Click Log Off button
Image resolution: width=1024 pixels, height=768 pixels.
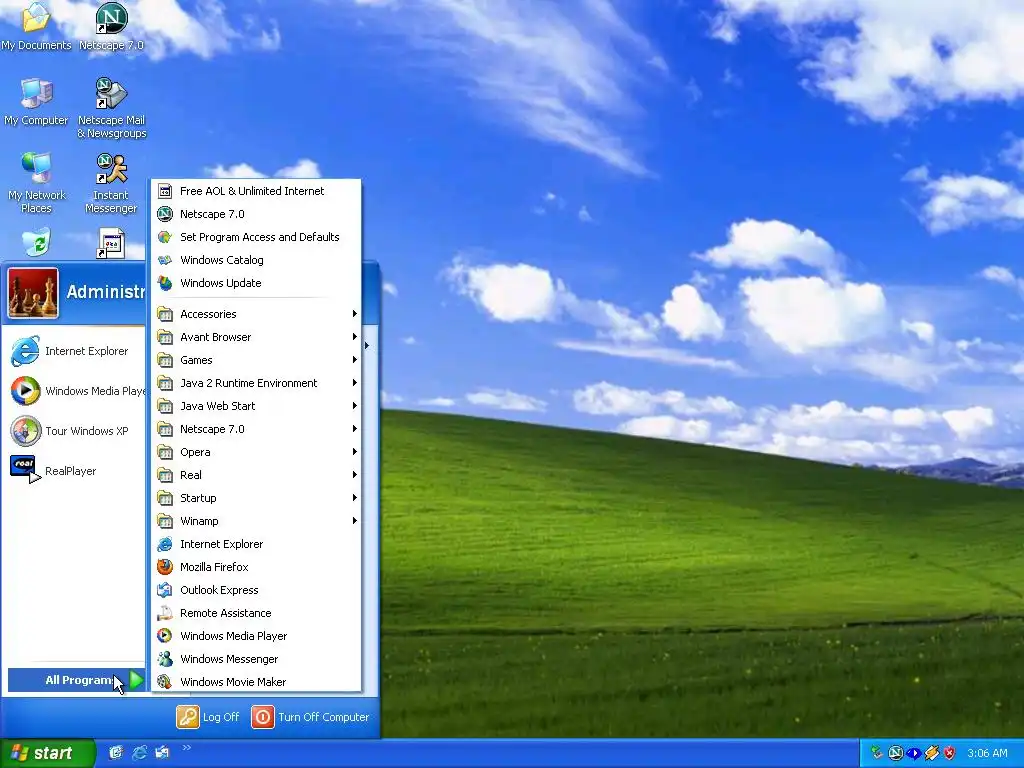click(x=208, y=717)
